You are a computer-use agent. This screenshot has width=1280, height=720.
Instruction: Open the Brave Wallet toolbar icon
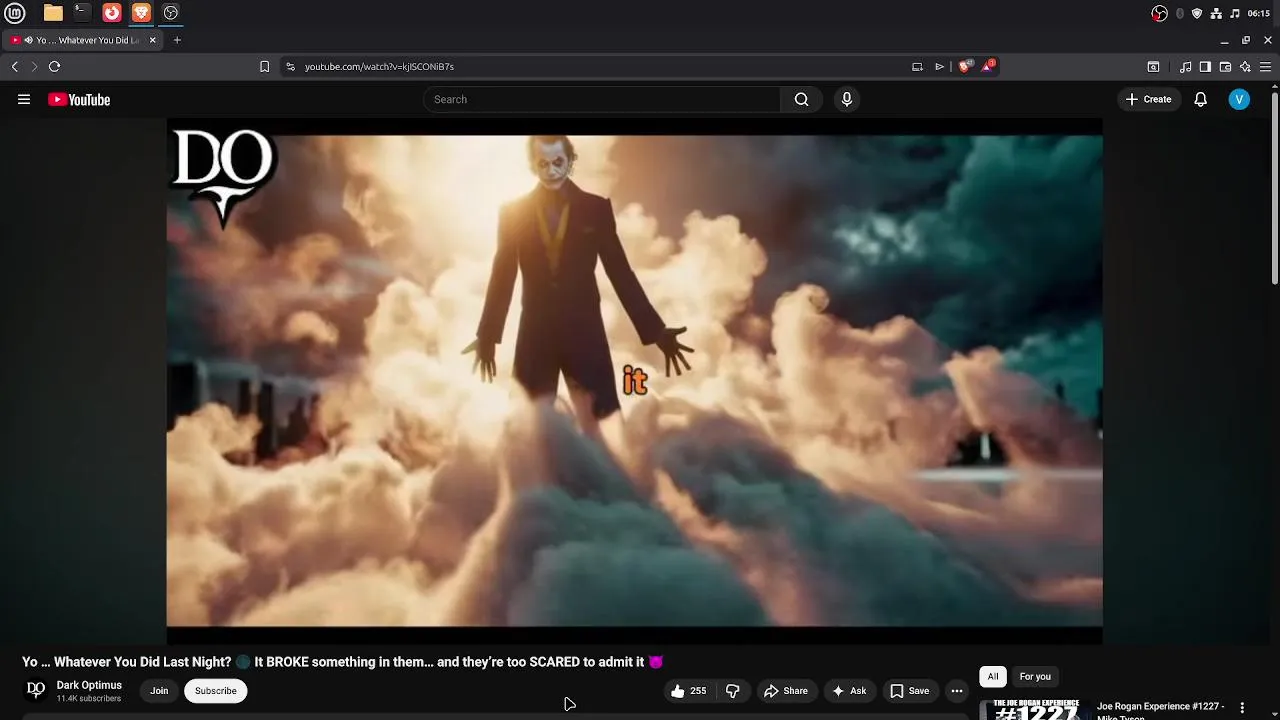1225,67
